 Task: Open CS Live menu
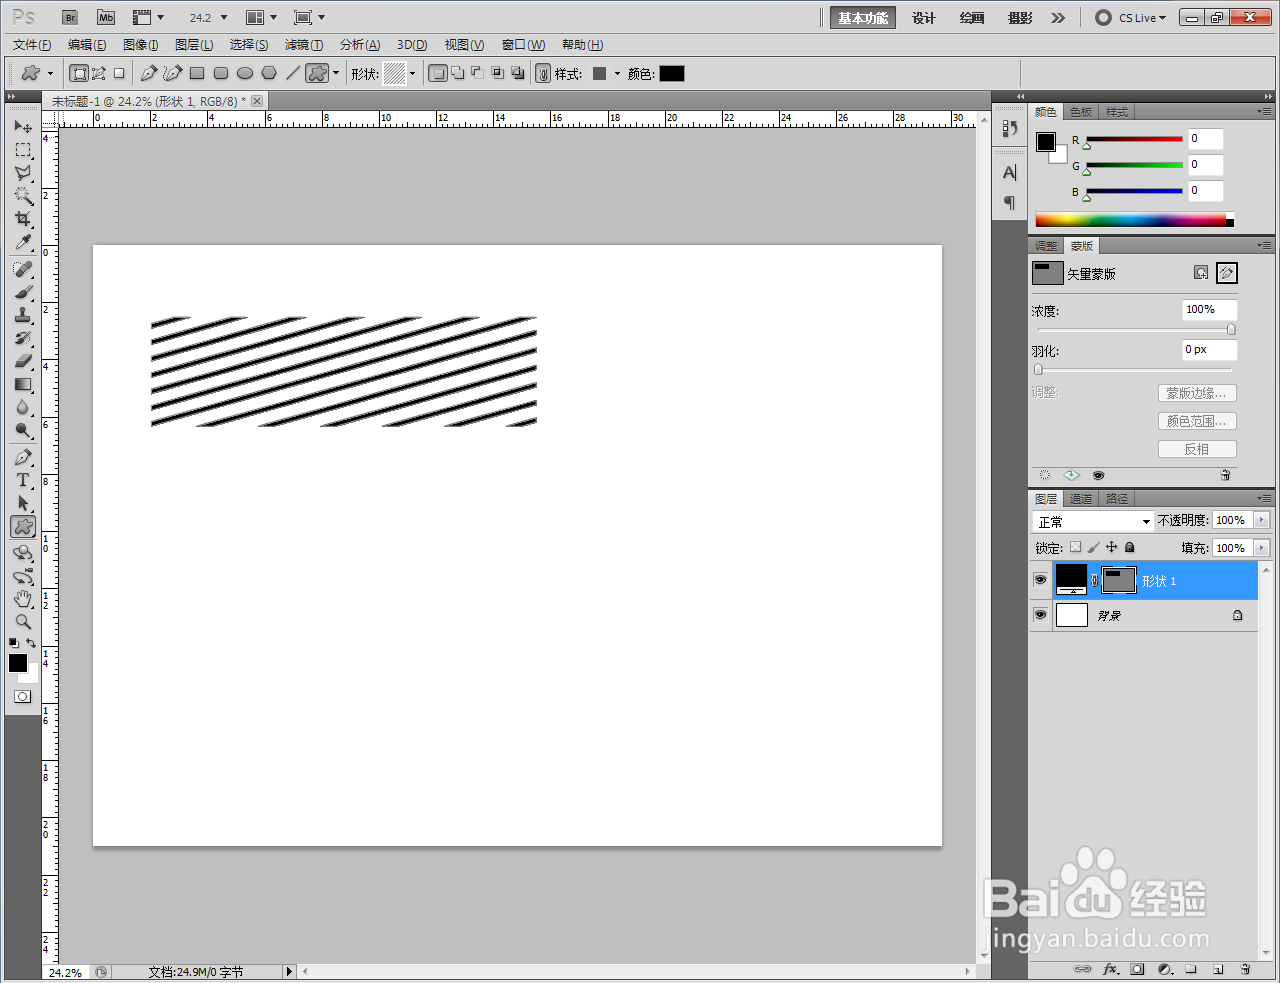tap(1131, 18)
